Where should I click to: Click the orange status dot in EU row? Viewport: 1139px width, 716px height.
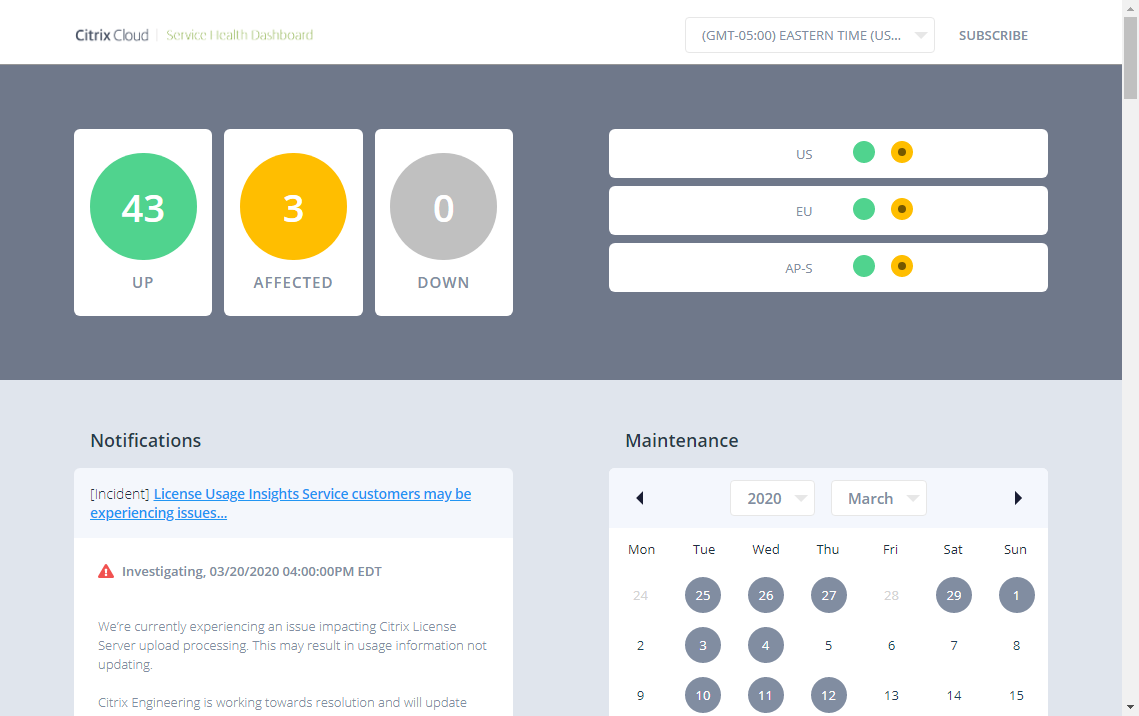tap(901, 209)
